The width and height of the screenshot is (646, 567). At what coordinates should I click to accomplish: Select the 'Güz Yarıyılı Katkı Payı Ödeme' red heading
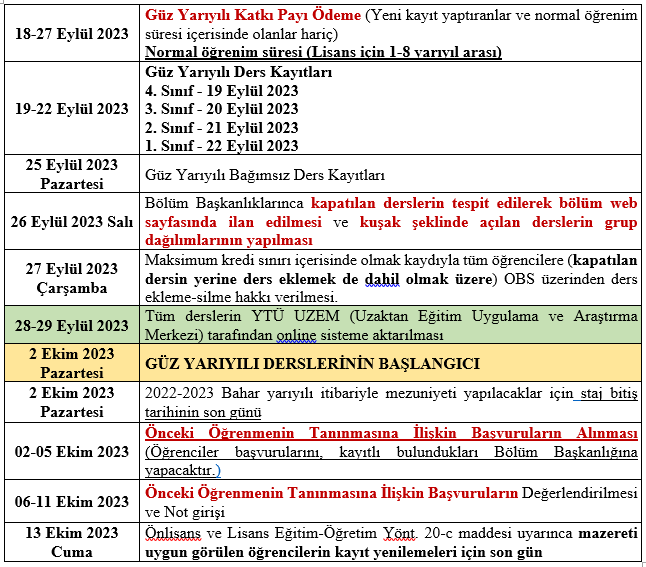point(252,16)
